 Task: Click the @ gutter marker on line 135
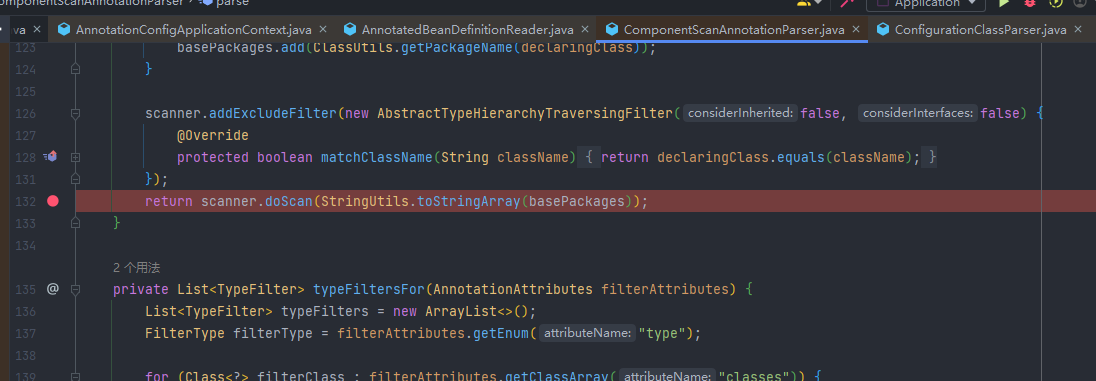[52, 289]
